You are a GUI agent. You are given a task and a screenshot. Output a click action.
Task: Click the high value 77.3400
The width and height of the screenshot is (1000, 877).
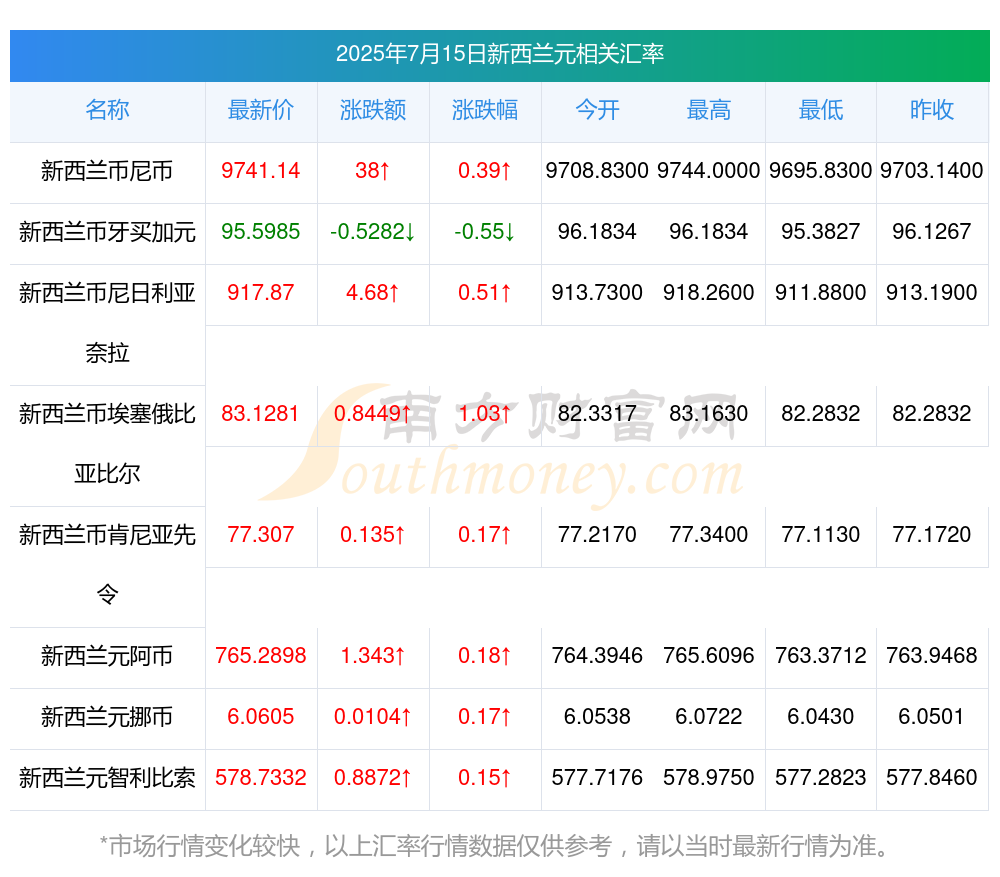pyautogui.click(x=709, y=534)
